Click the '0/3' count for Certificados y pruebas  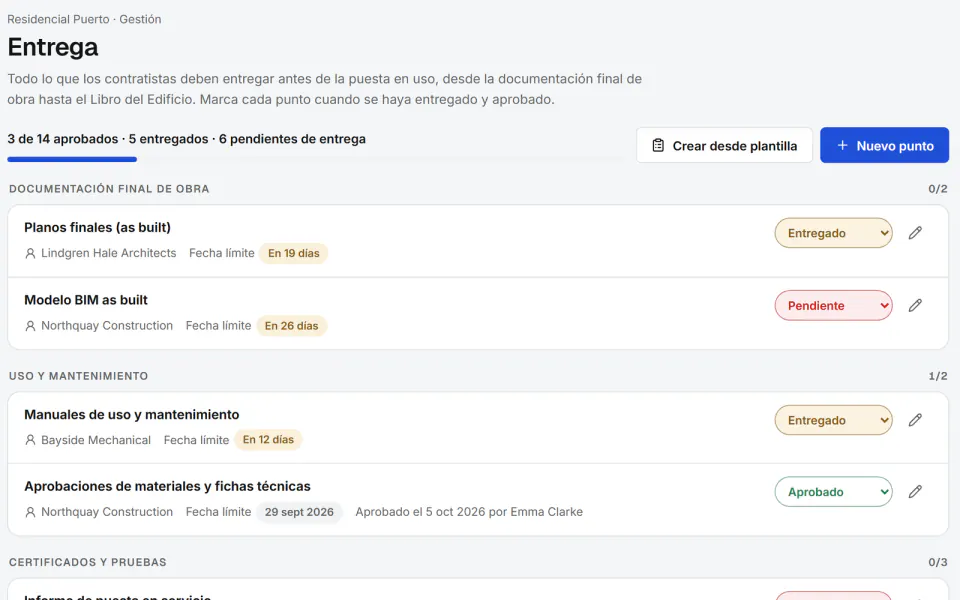point(937,562)
